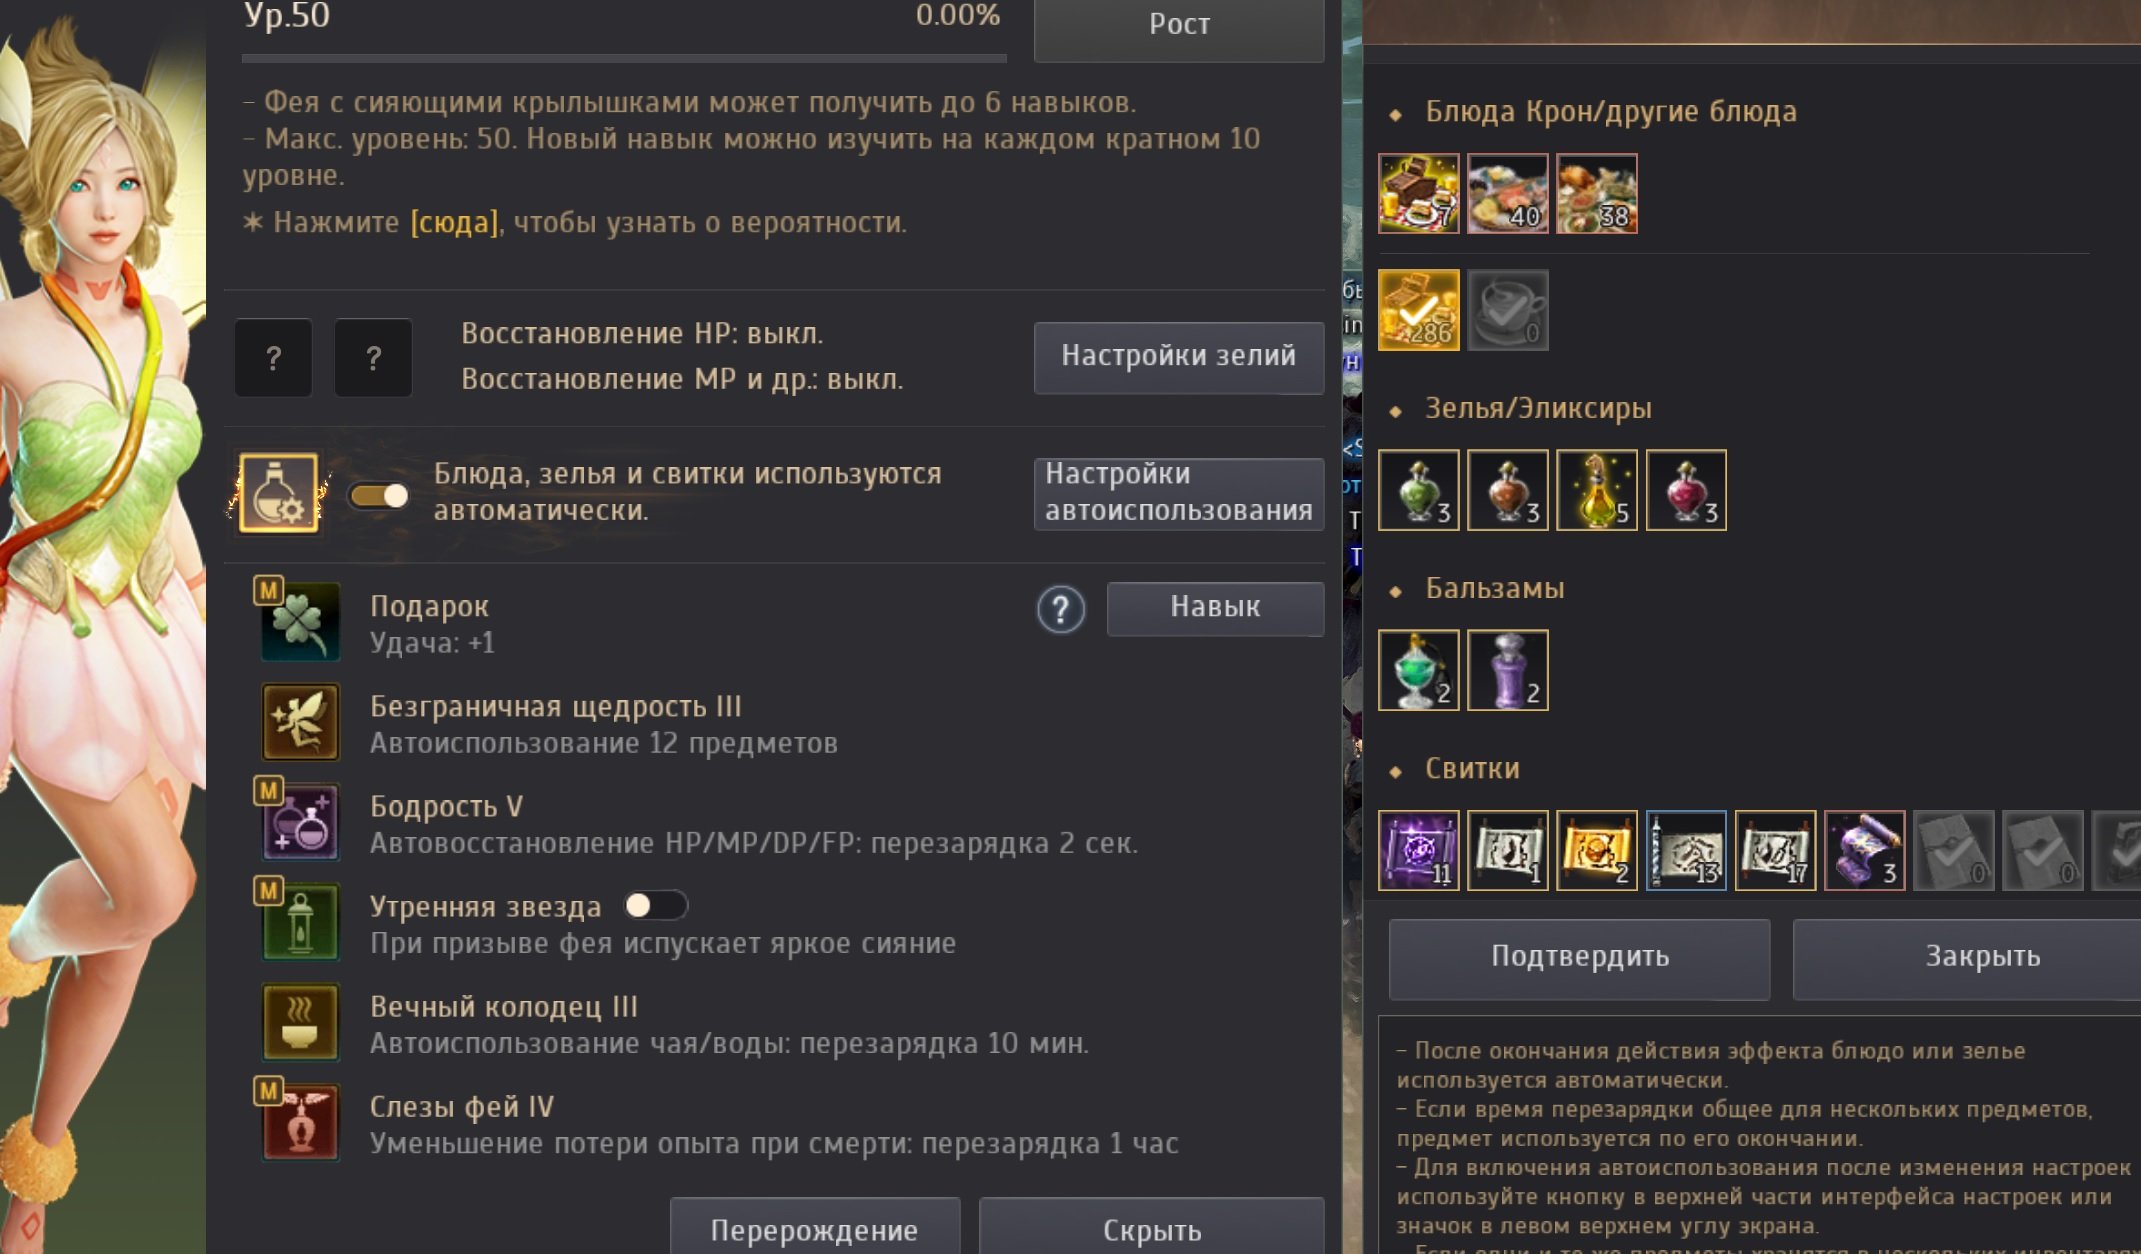Select the Бодрость V potions skill icon
Image resolution: width=2141 pixels, height=1254 pixels.
point(300,822)
